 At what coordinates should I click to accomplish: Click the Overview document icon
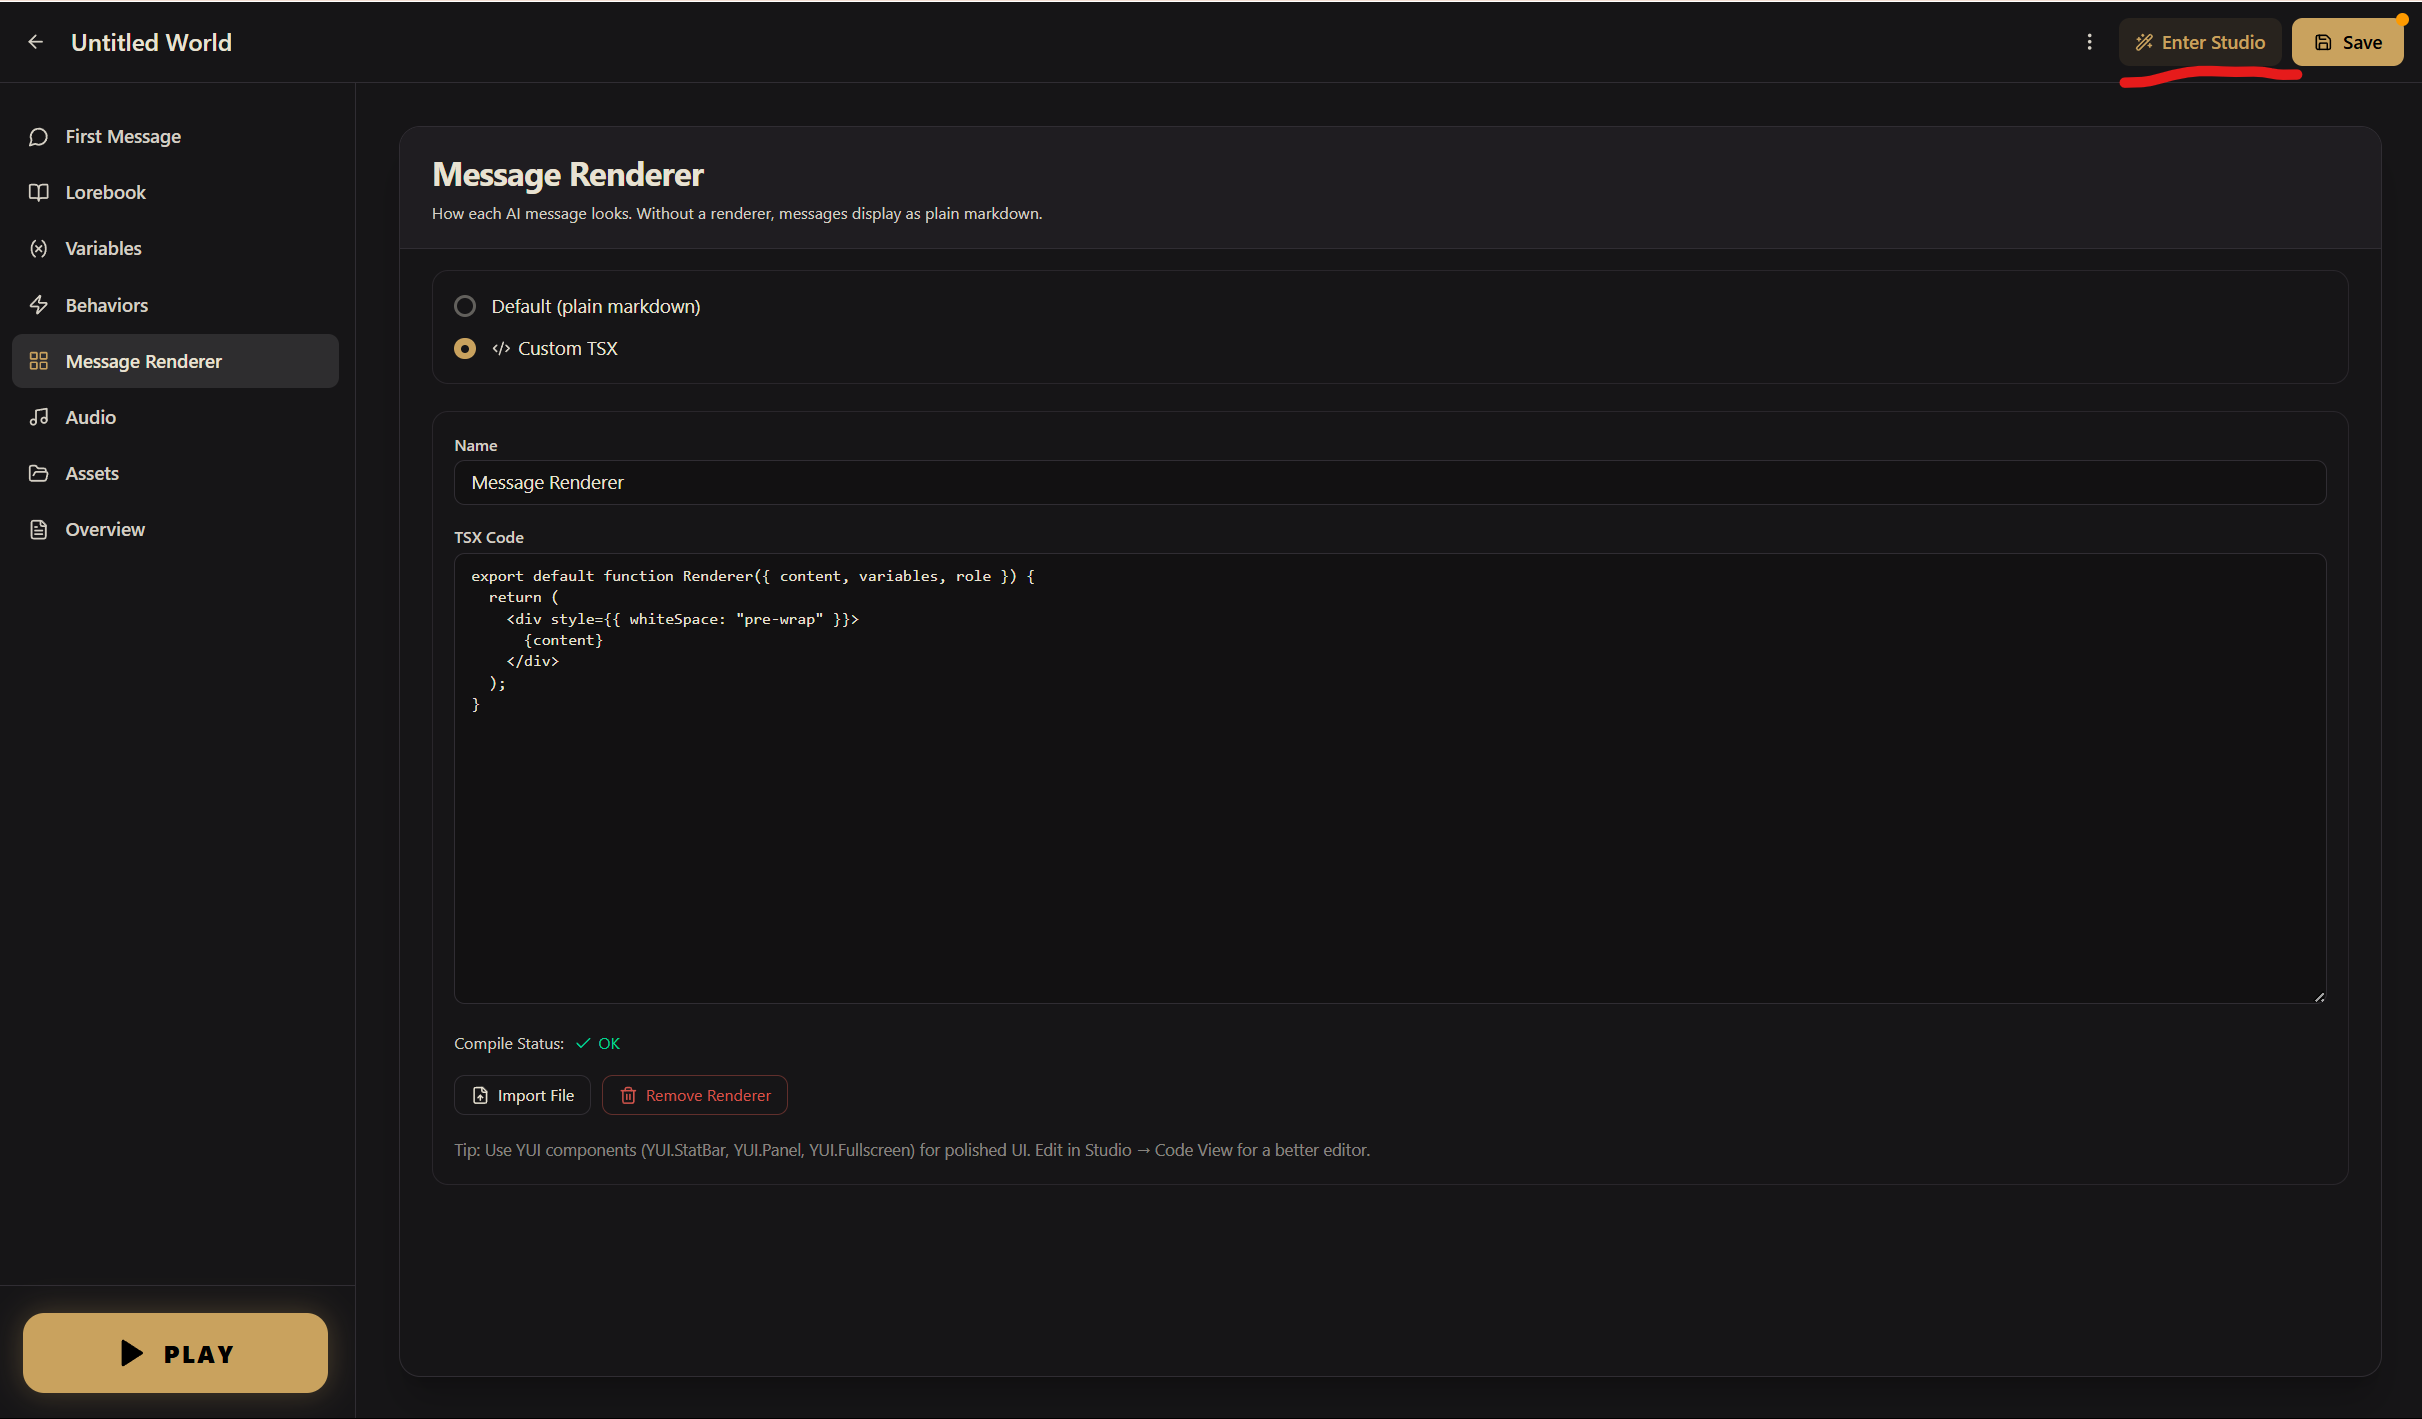(39, 529)
